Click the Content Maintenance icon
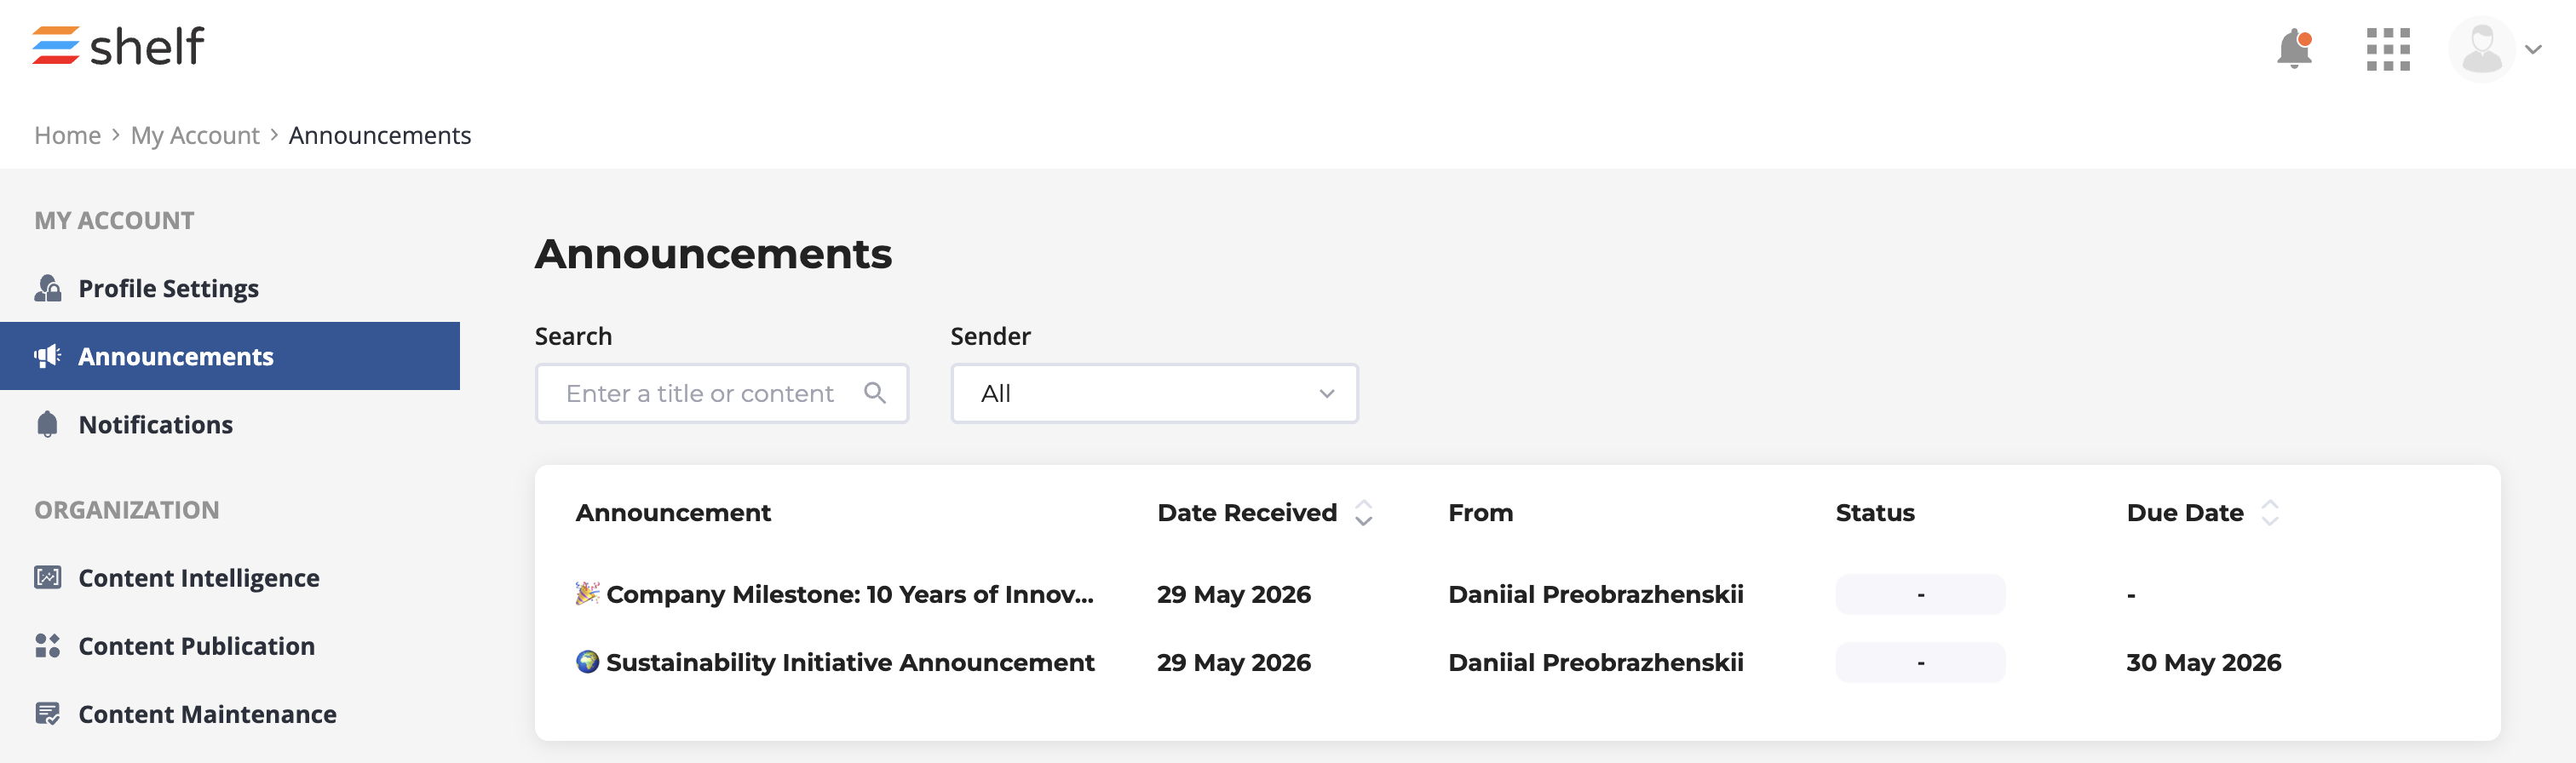 click(48, 713)
